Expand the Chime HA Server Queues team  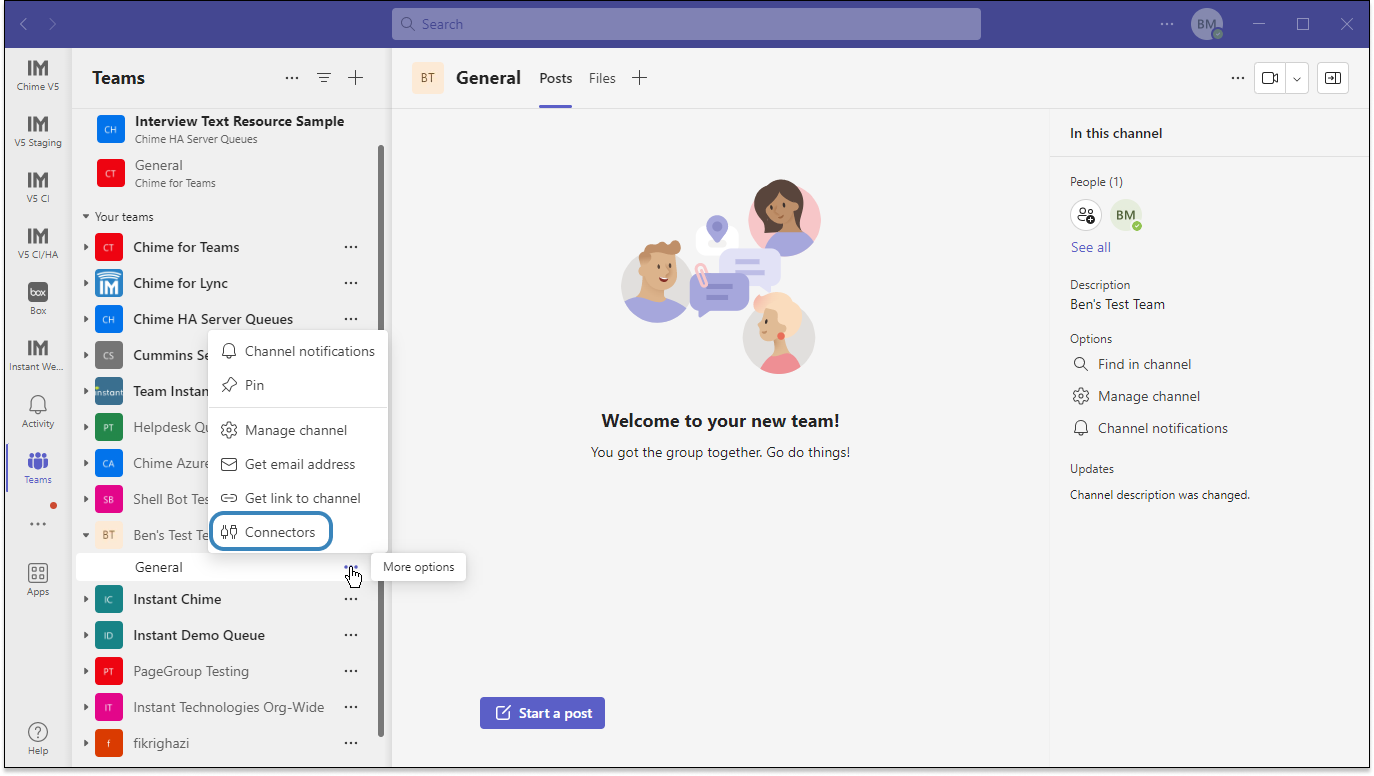[x=86, y=320]
